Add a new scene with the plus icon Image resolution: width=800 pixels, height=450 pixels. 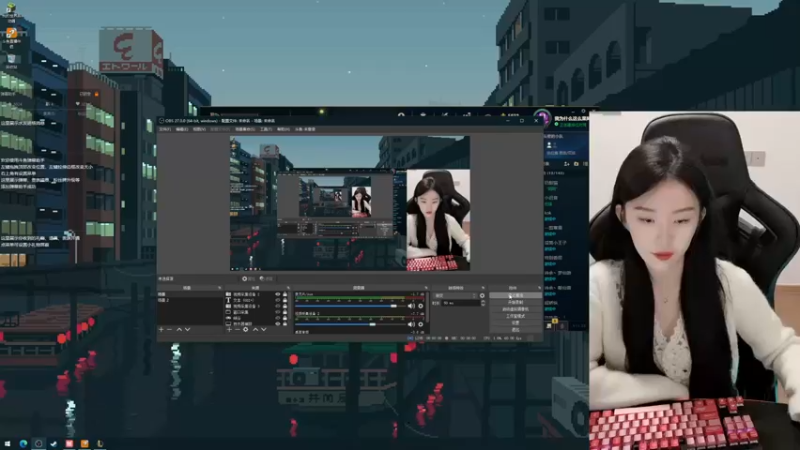pos(161,330)
